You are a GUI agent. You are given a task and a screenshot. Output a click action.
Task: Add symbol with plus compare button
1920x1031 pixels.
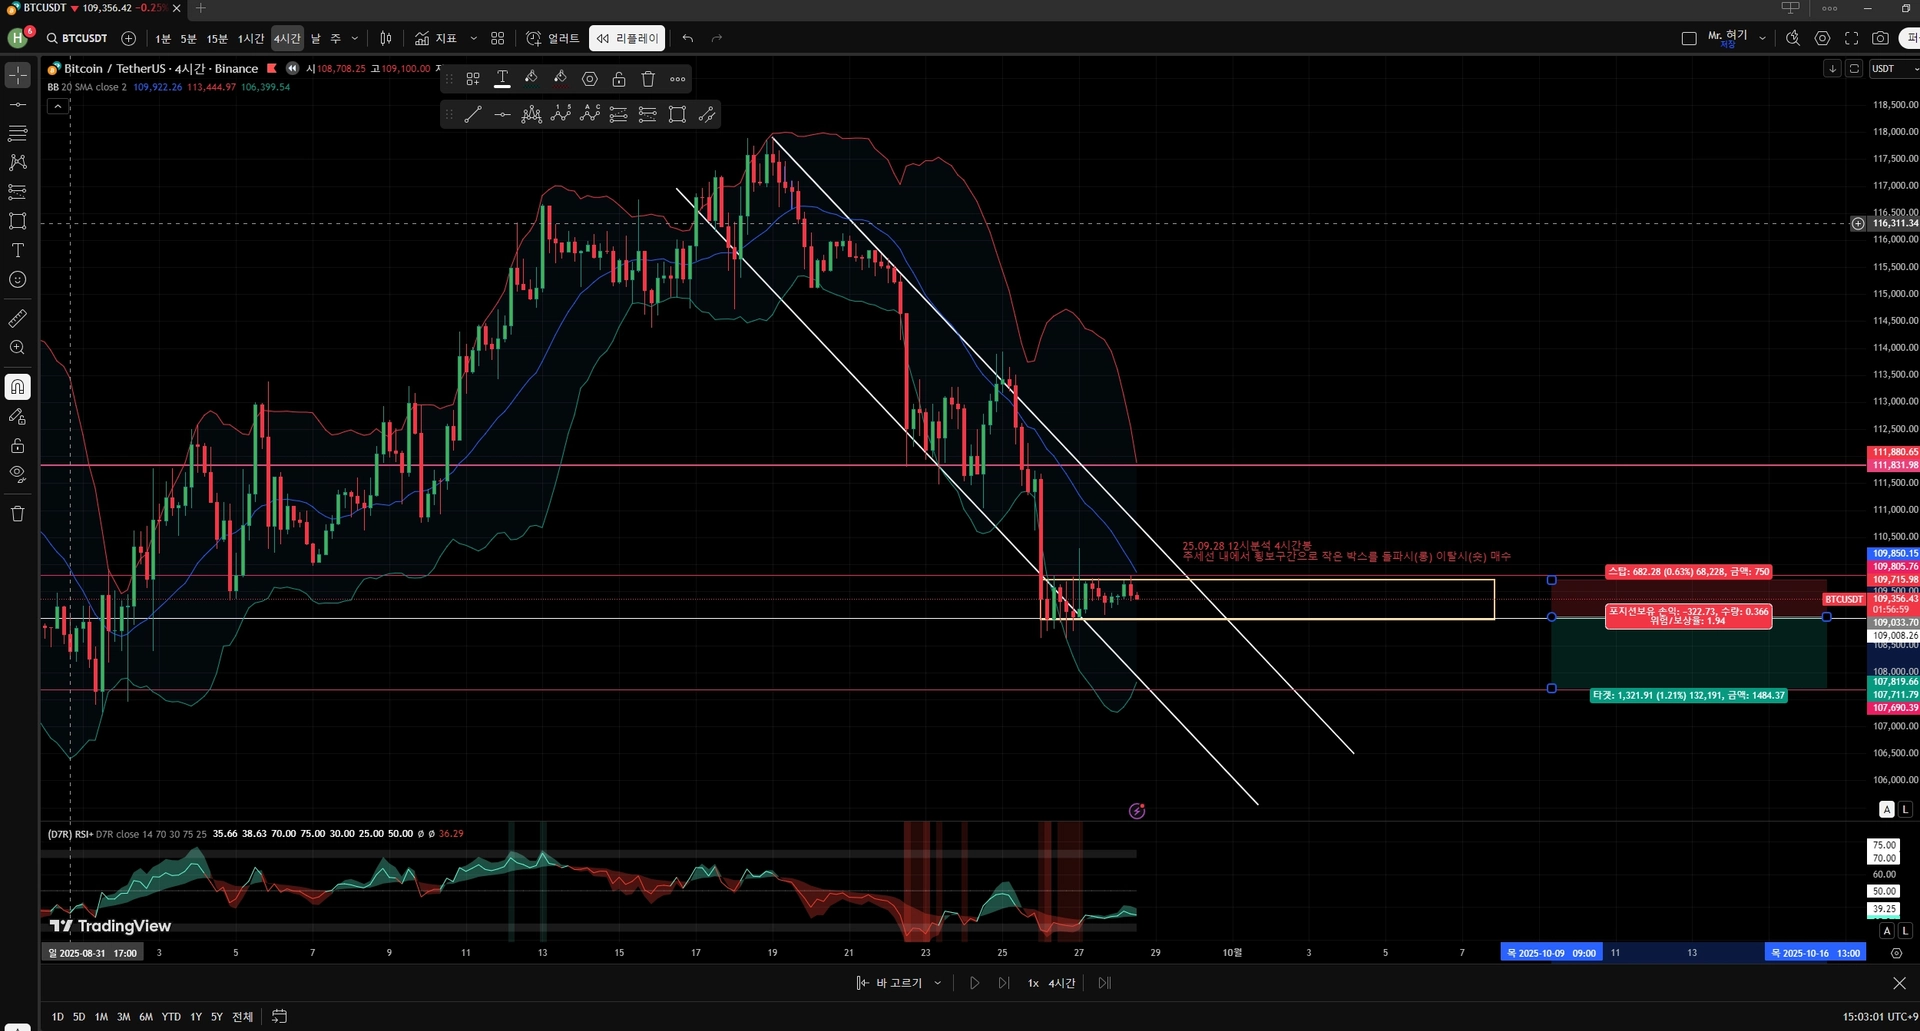[x=128, y=38]
